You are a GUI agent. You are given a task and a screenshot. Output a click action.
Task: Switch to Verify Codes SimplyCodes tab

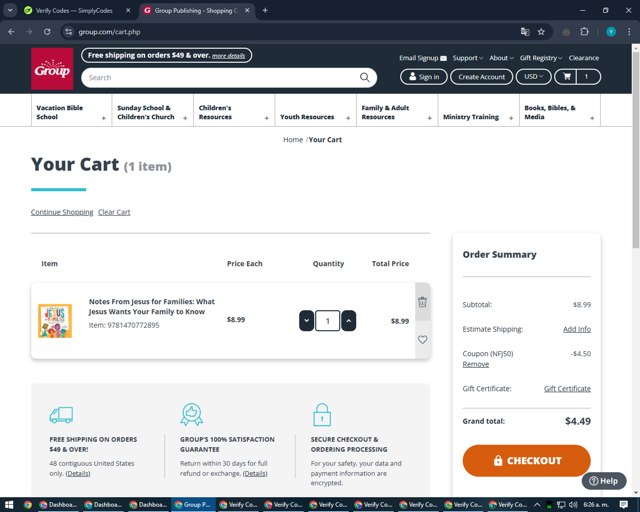click(73, 11)
